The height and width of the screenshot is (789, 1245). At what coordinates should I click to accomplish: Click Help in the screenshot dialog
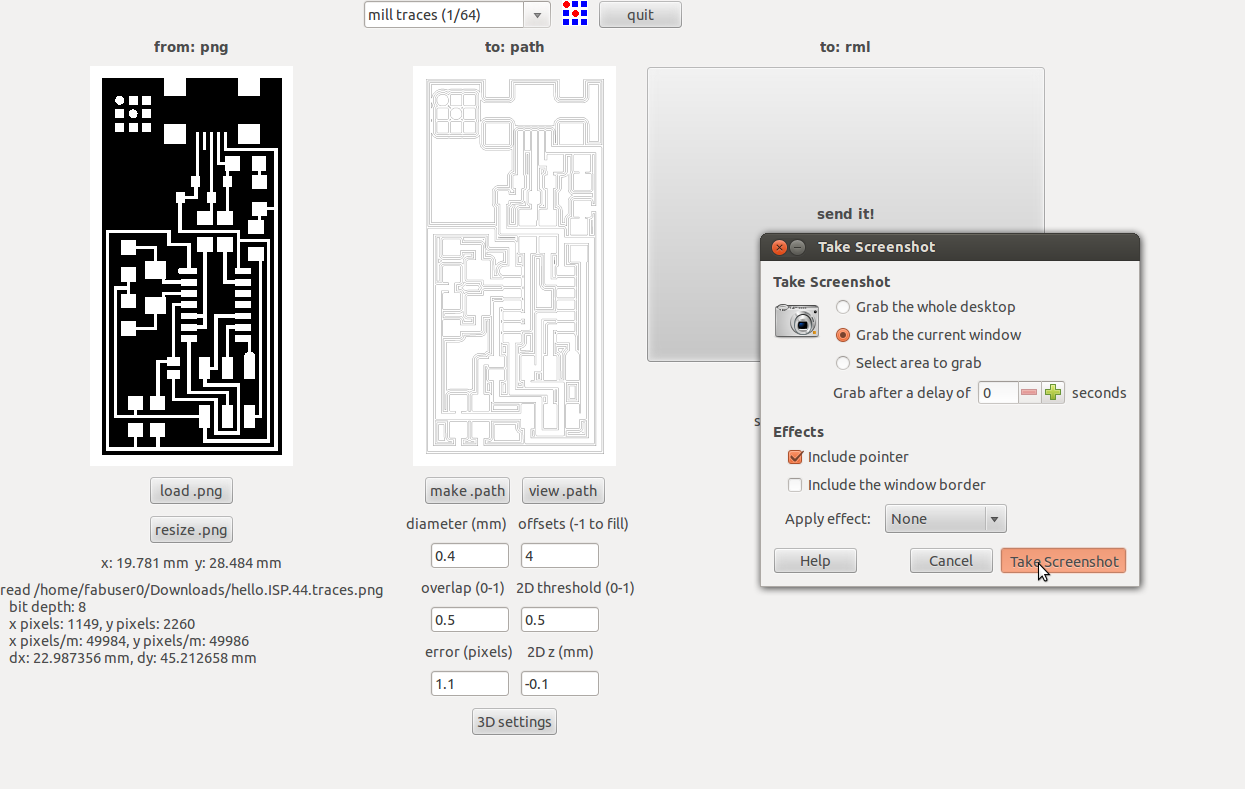(x=815, y=561)
